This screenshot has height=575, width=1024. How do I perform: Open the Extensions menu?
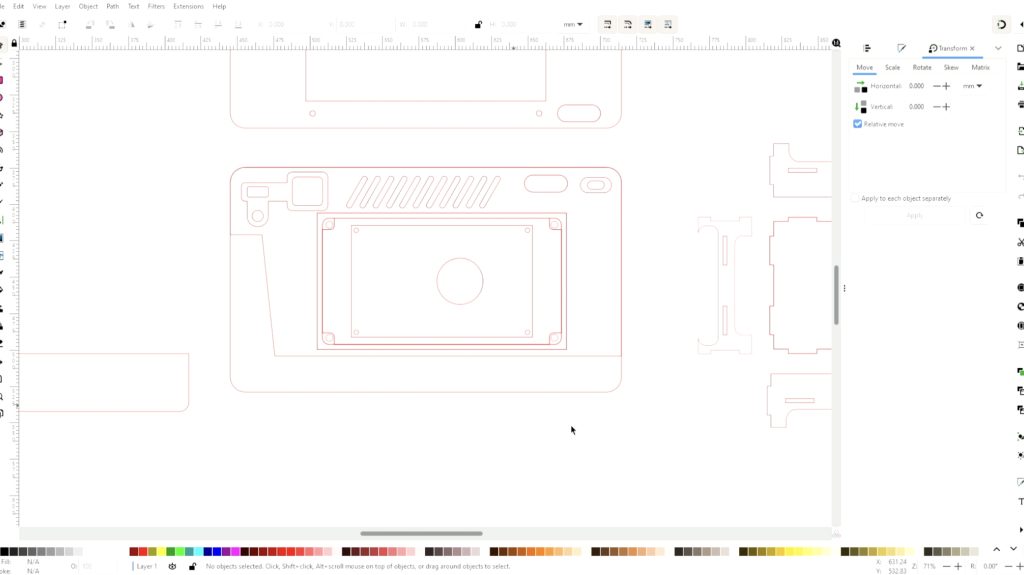[188, 6]
